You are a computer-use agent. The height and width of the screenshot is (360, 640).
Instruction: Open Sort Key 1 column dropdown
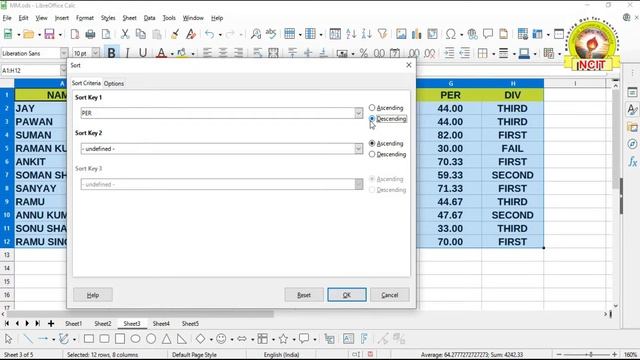click(x=358, y=113)
